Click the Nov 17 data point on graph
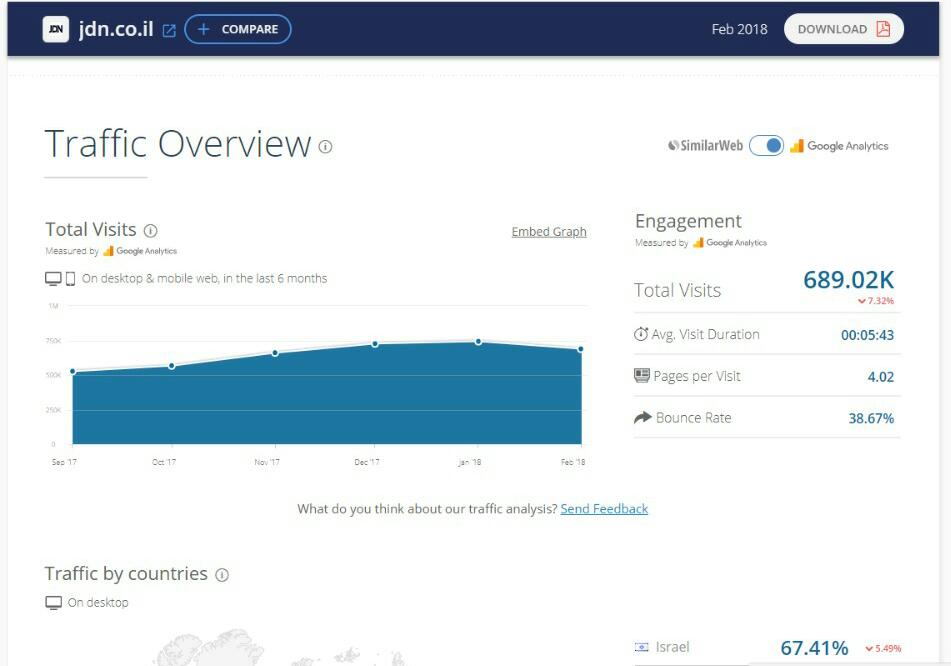The width and height of the screenshot is (951, 666). pyautogui.click(x=275, y=353)
